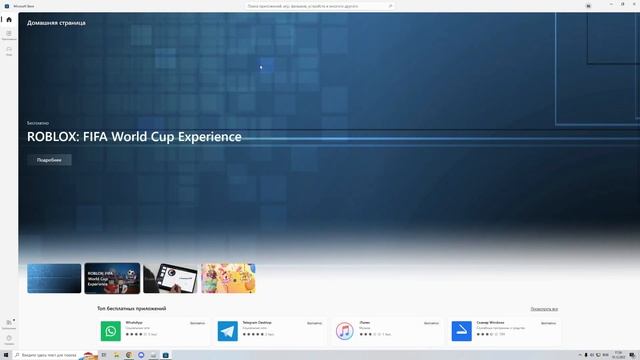Open the iTunes app icon

click(344, 331)
